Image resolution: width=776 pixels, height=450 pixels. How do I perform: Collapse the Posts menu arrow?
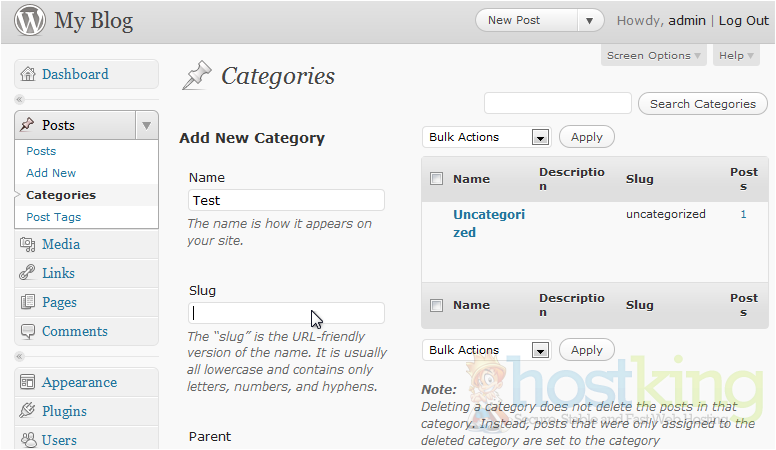click(146, 125)
